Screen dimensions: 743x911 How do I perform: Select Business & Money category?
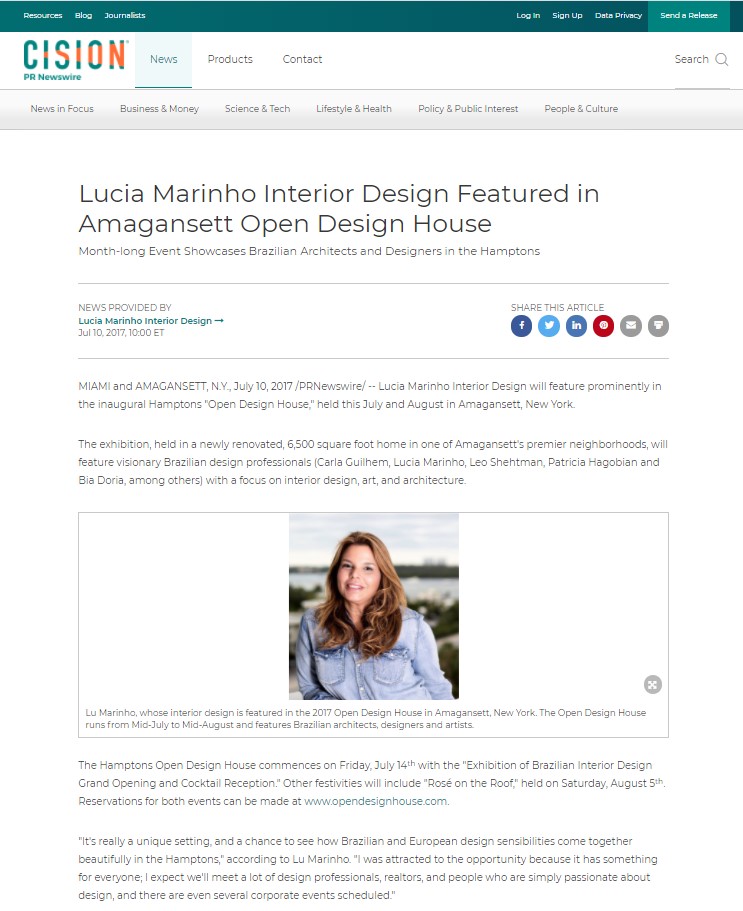pos(159,109)
